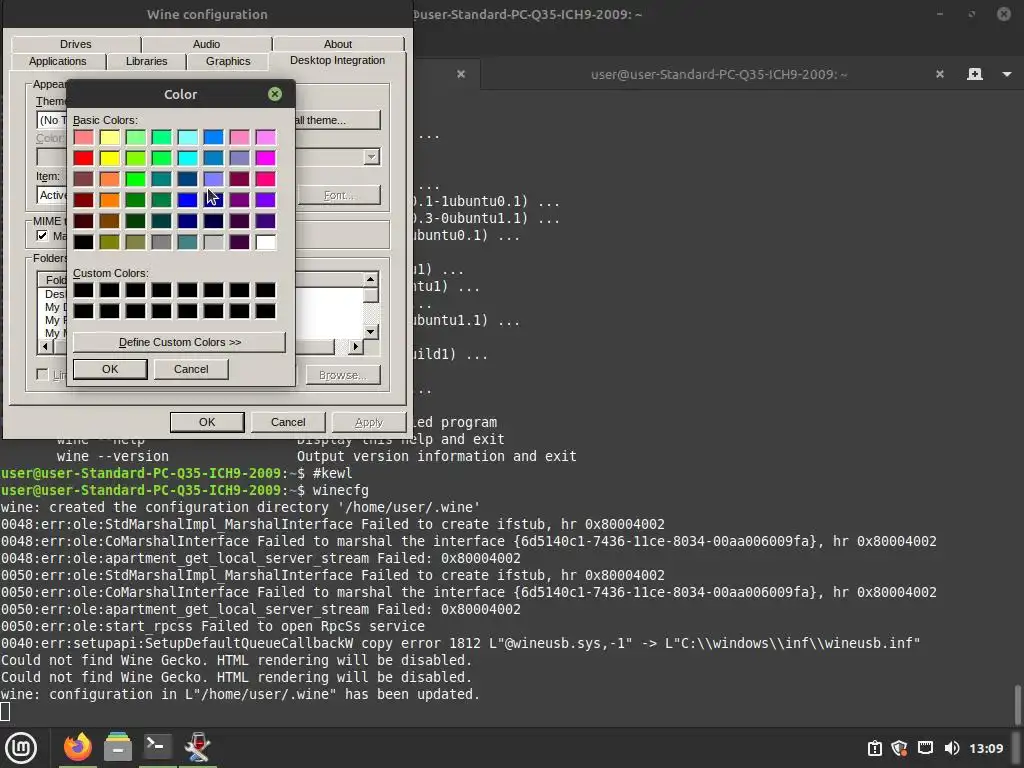Click the terminal vertical scrollbar
Image resolution: width=1024 pixels, height=768 pixels.
(1017, 704)
